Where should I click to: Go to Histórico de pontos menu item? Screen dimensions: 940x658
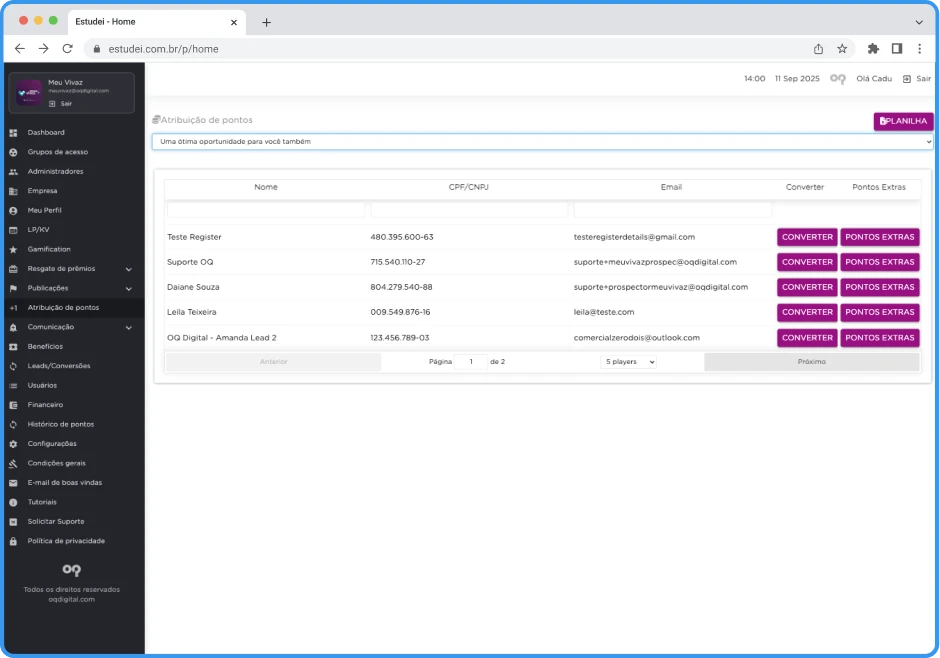[x=61, y=424]
